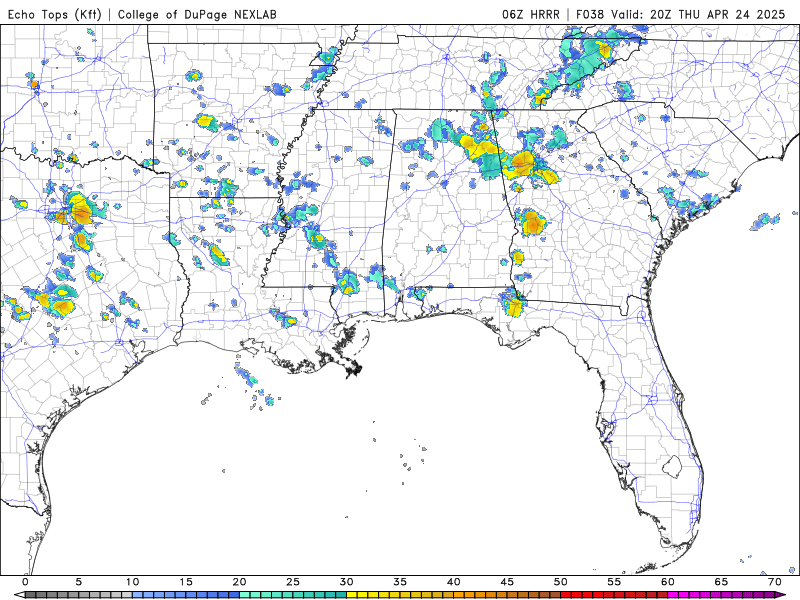The image size is (800, 600).
Task: Click the white arrow starting the color bar
Action: [20, 595]
